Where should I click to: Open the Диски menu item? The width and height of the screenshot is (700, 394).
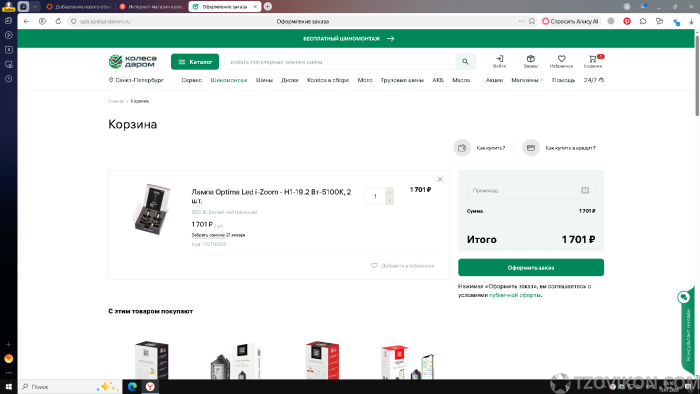[290, 80]
